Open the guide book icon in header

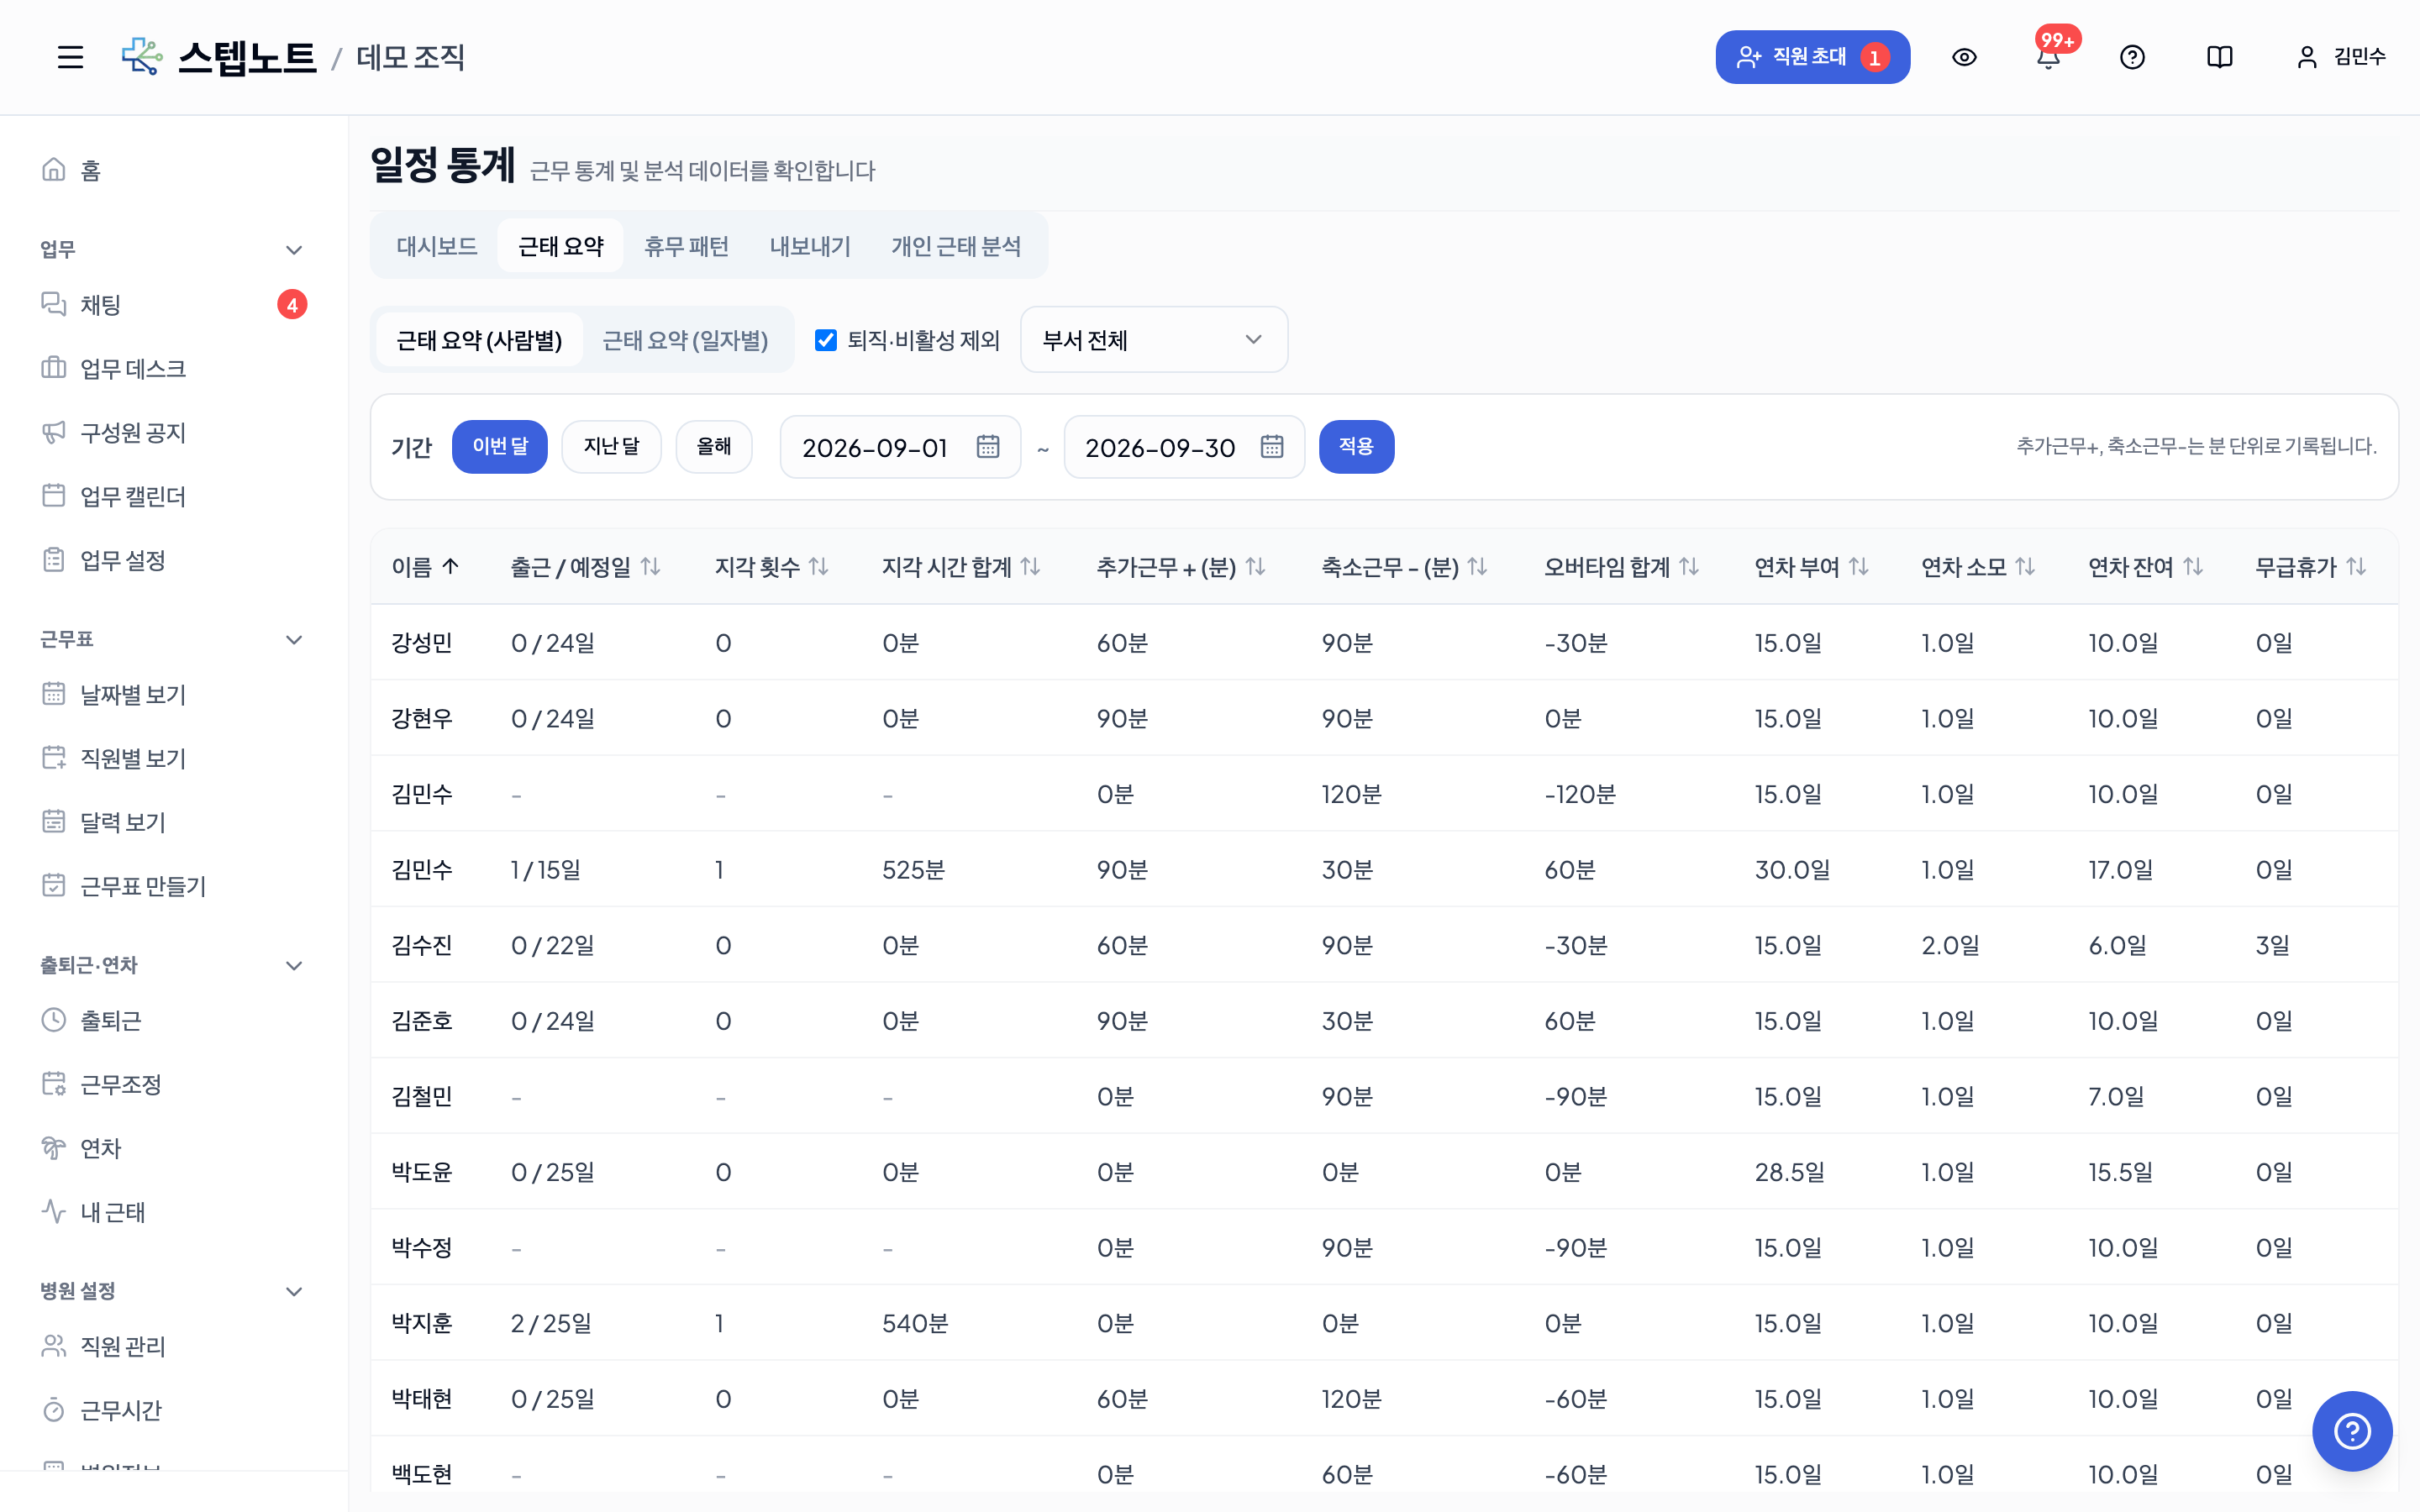pos(2219,57)
